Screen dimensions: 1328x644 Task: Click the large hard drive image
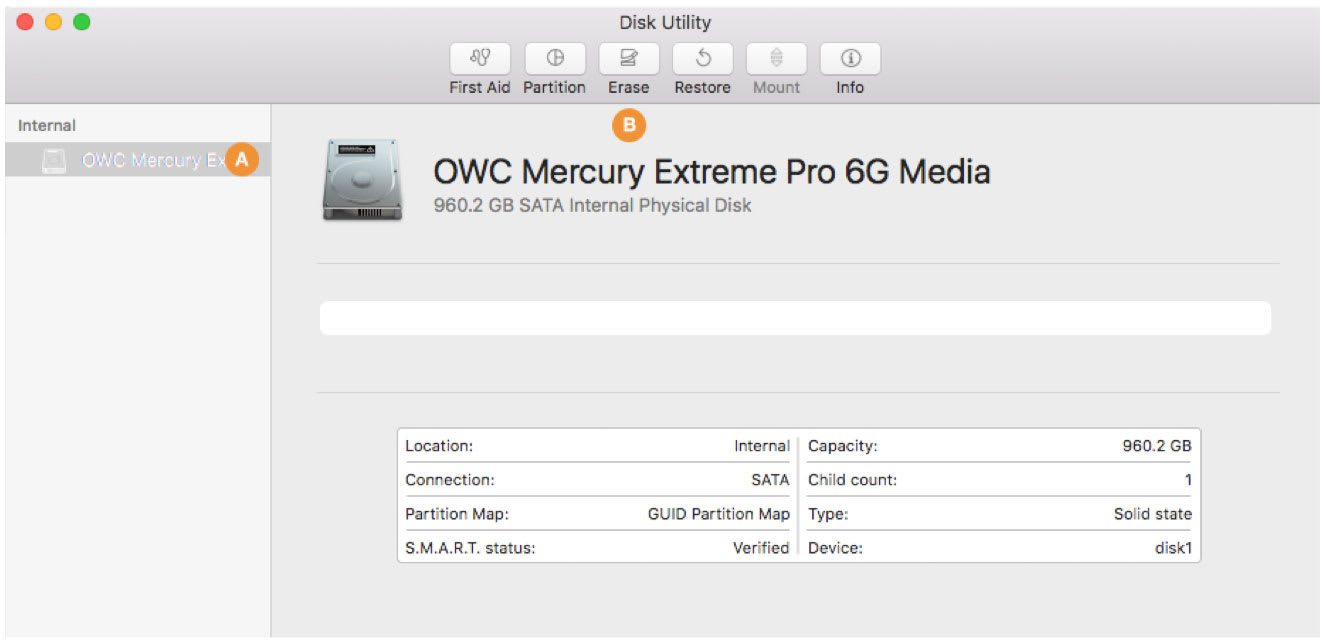point(363,180)
